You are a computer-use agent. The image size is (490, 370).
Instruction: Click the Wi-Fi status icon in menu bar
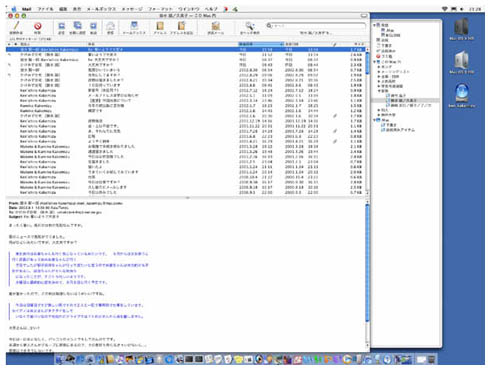[445, 9]
